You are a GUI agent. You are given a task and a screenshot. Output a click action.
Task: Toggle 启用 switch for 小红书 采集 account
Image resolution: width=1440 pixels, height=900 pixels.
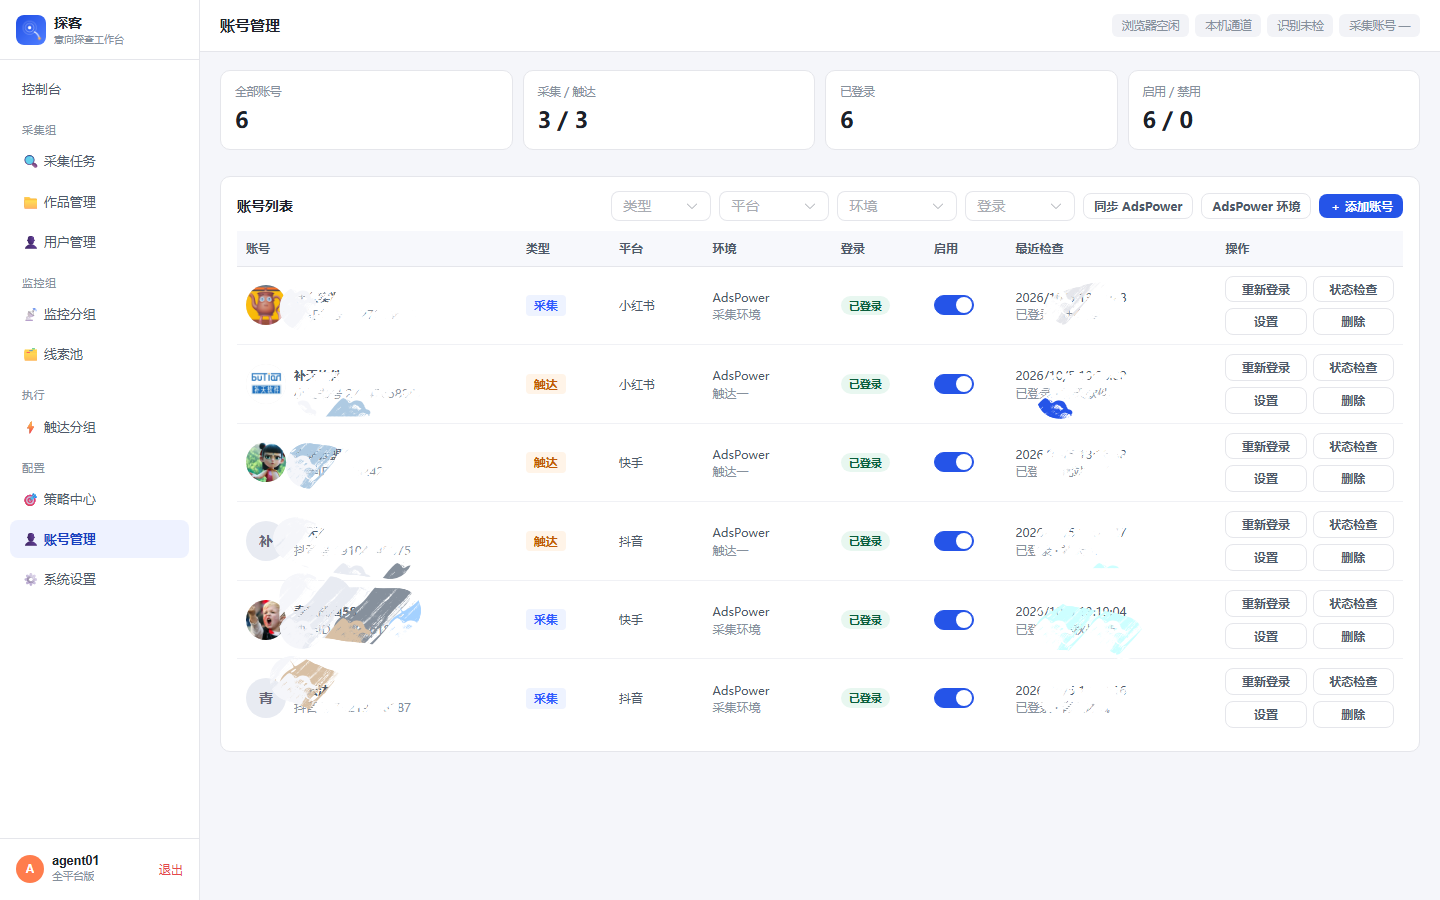point(954,305)
